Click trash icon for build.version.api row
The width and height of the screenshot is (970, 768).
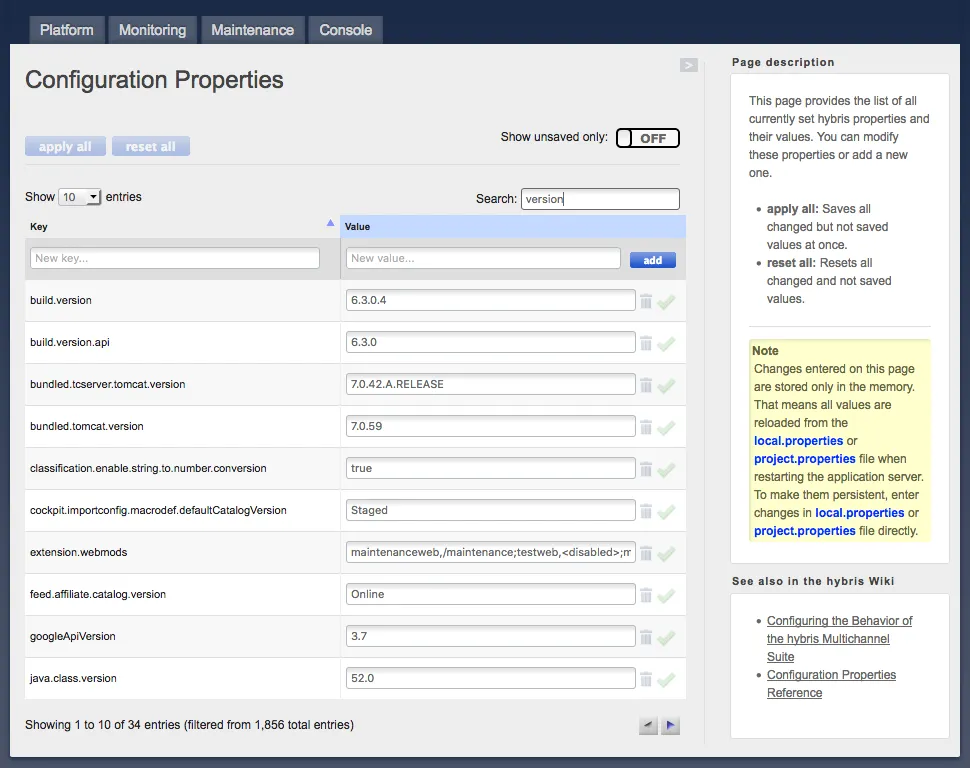646,343
